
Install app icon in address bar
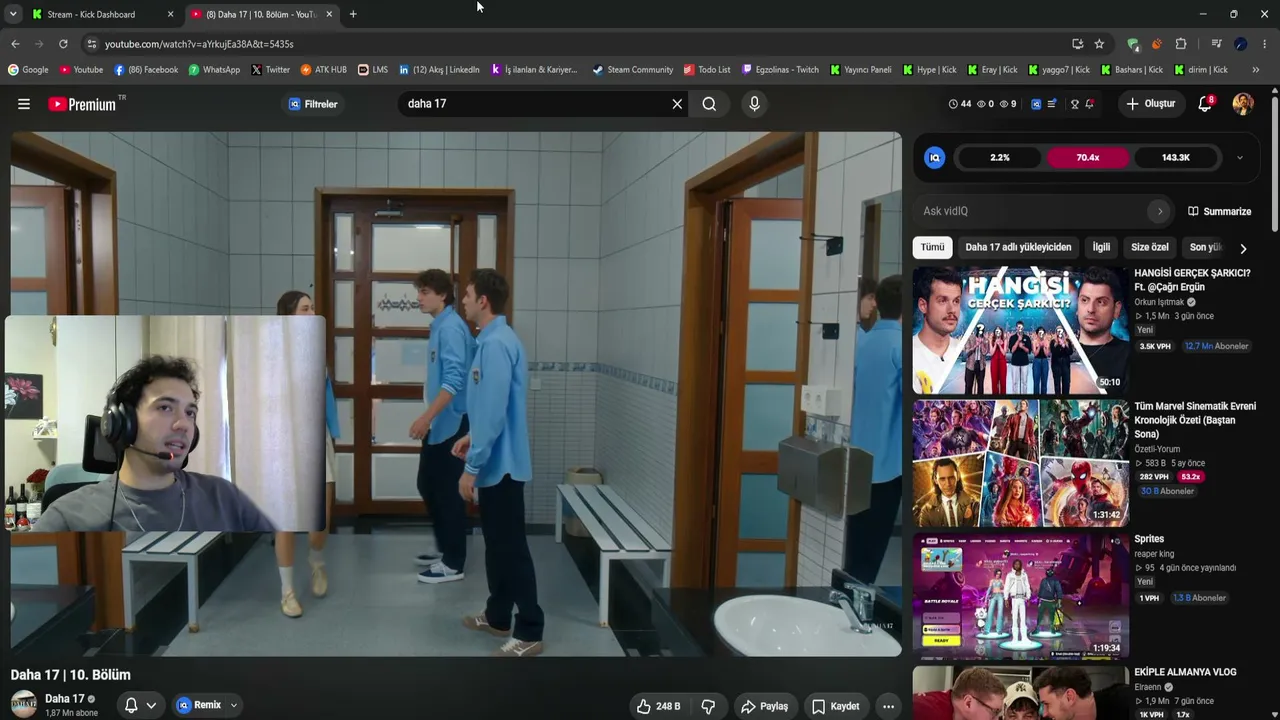click(x=1077, y=44)
